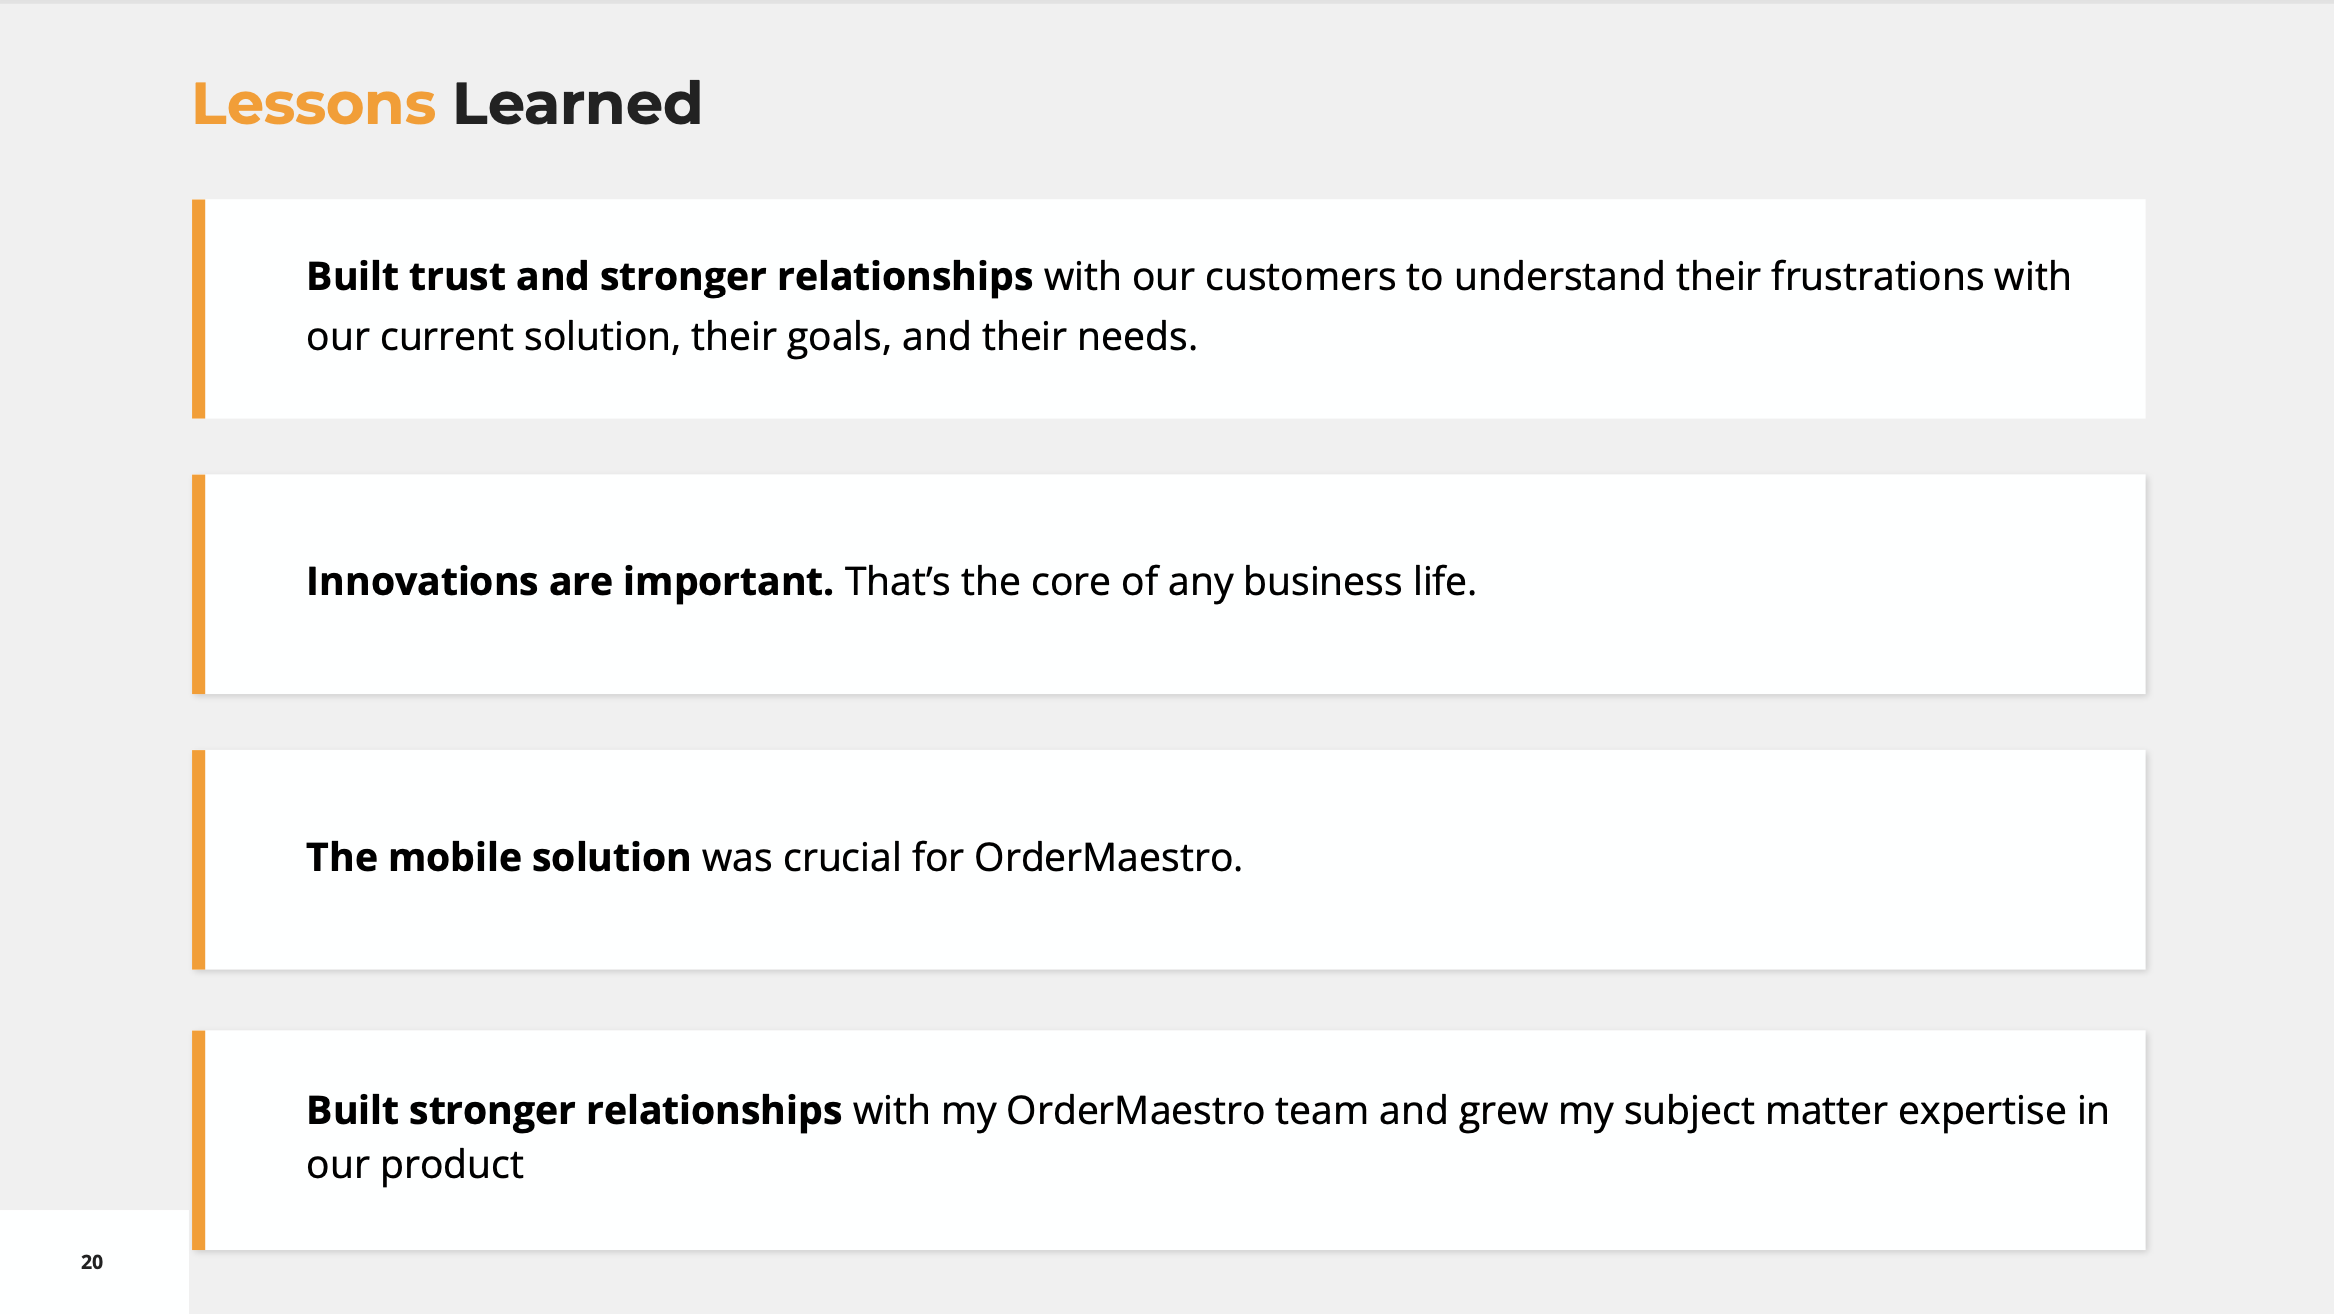Click orange accent bar of first card
This screenshot has height=1314, width=2334.
pos(199,308)
